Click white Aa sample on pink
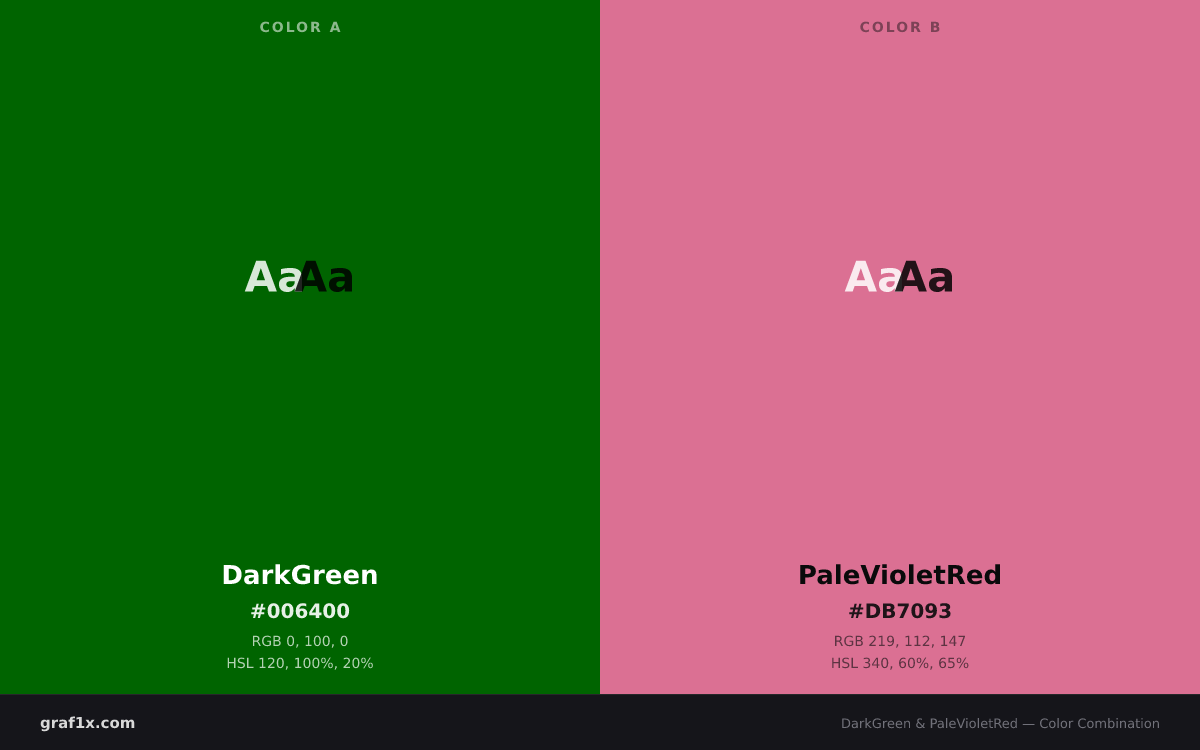The height and width of the screenshot is (750, 1200). click(x=872, y=277)
